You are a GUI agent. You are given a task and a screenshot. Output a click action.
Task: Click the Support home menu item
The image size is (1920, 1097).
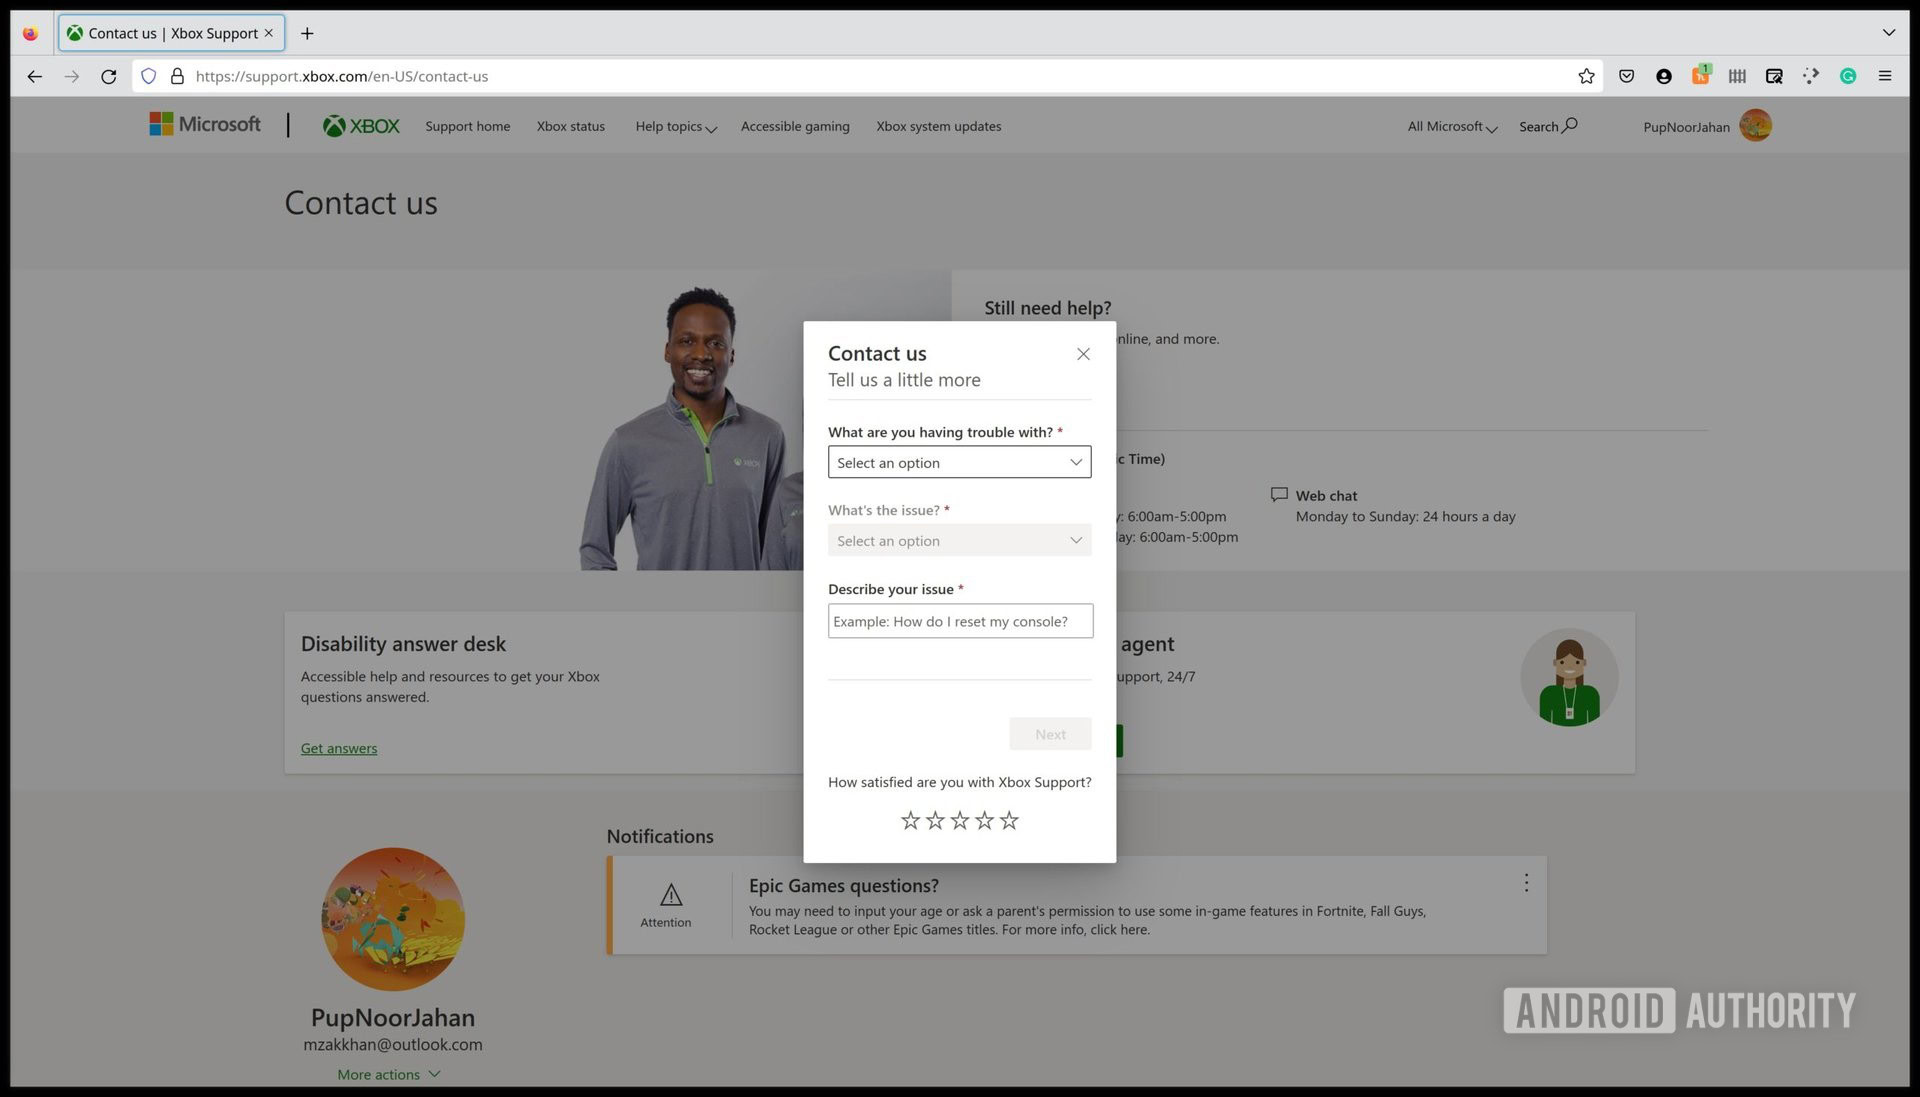coord(467,125)
